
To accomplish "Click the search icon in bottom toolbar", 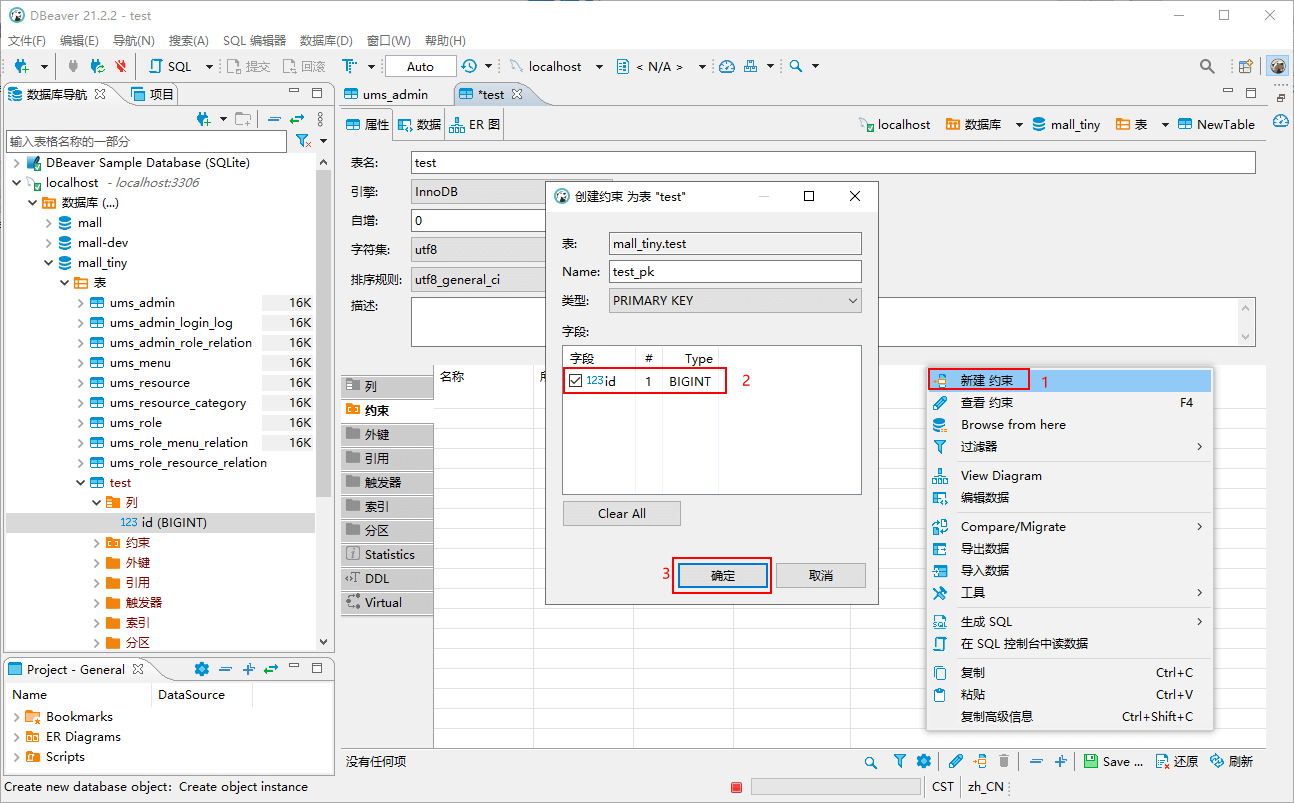I will [871, 761].
